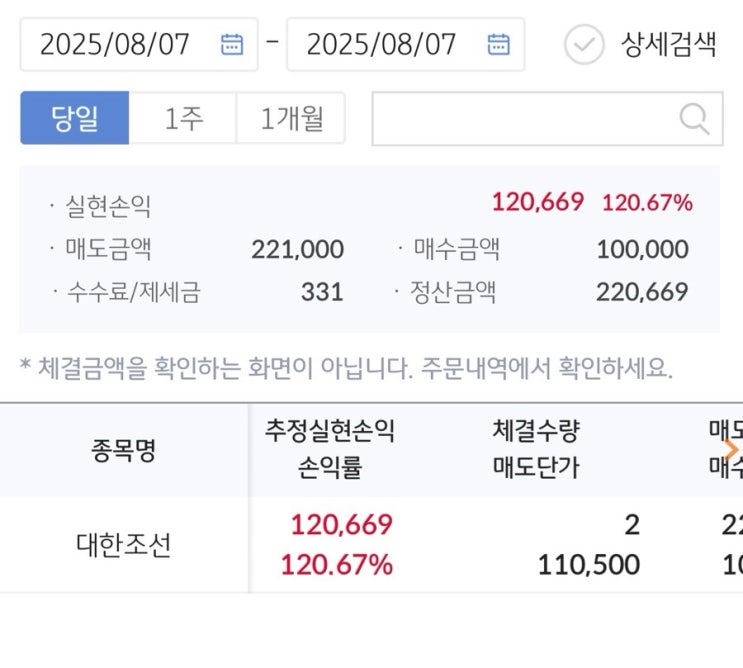
Task: Tap the orange right arrow on table header
Action: (732, 449)
